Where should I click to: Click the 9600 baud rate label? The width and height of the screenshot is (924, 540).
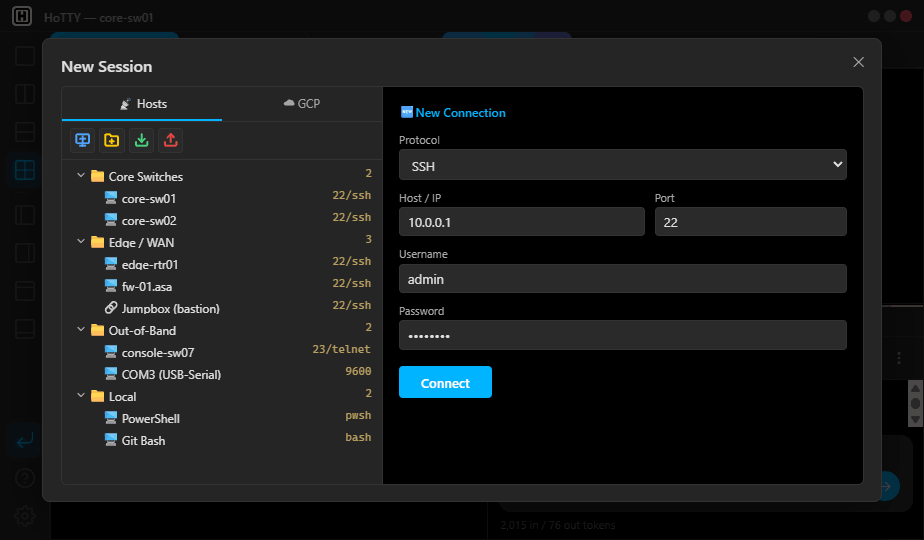point(358,371)
